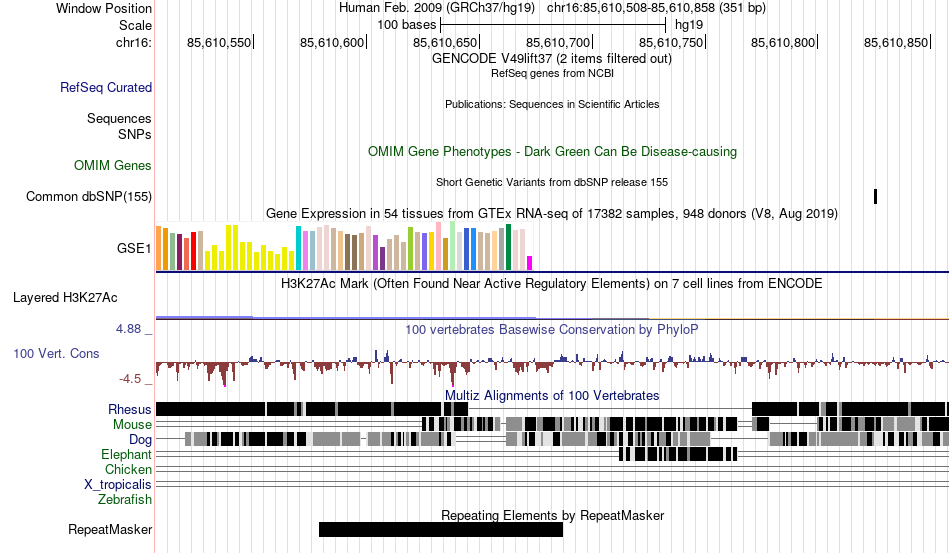Click the Layered H3K27Ac track label

pos(65,297)
